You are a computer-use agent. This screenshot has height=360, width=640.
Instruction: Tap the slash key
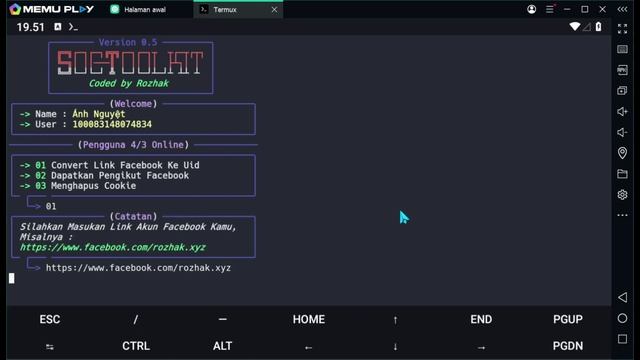coord(136,319)
